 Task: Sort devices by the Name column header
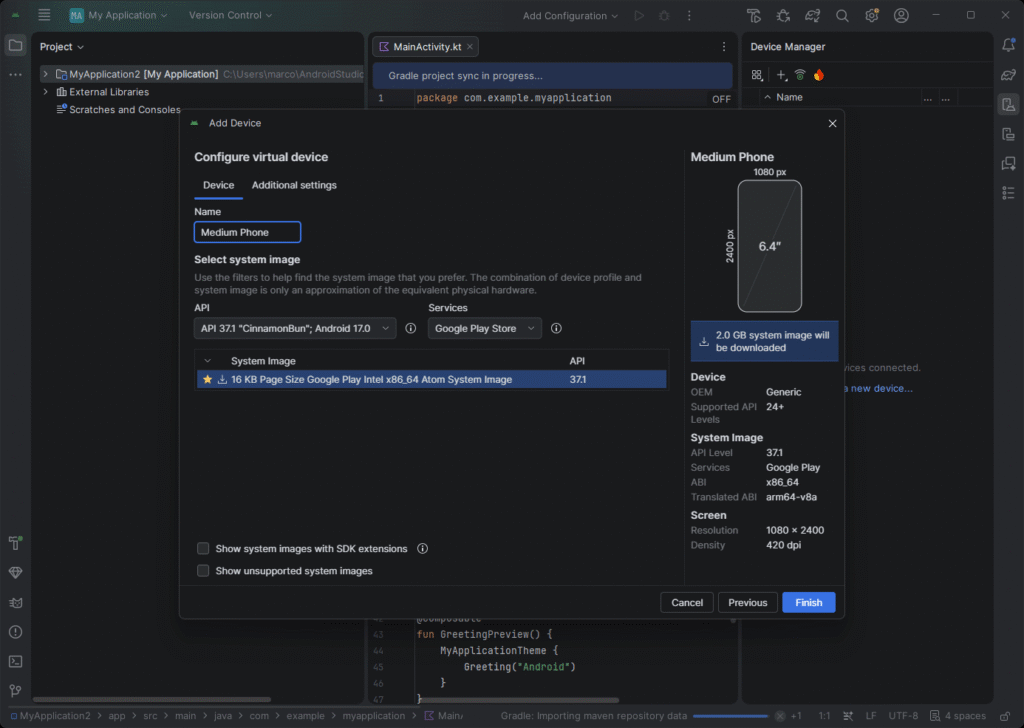tap(789, 97)
